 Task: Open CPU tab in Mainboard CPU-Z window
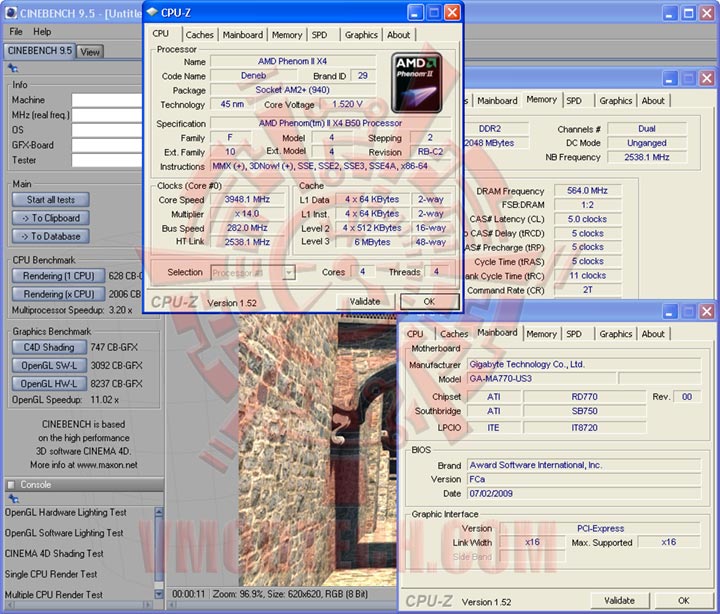(415, 334)
